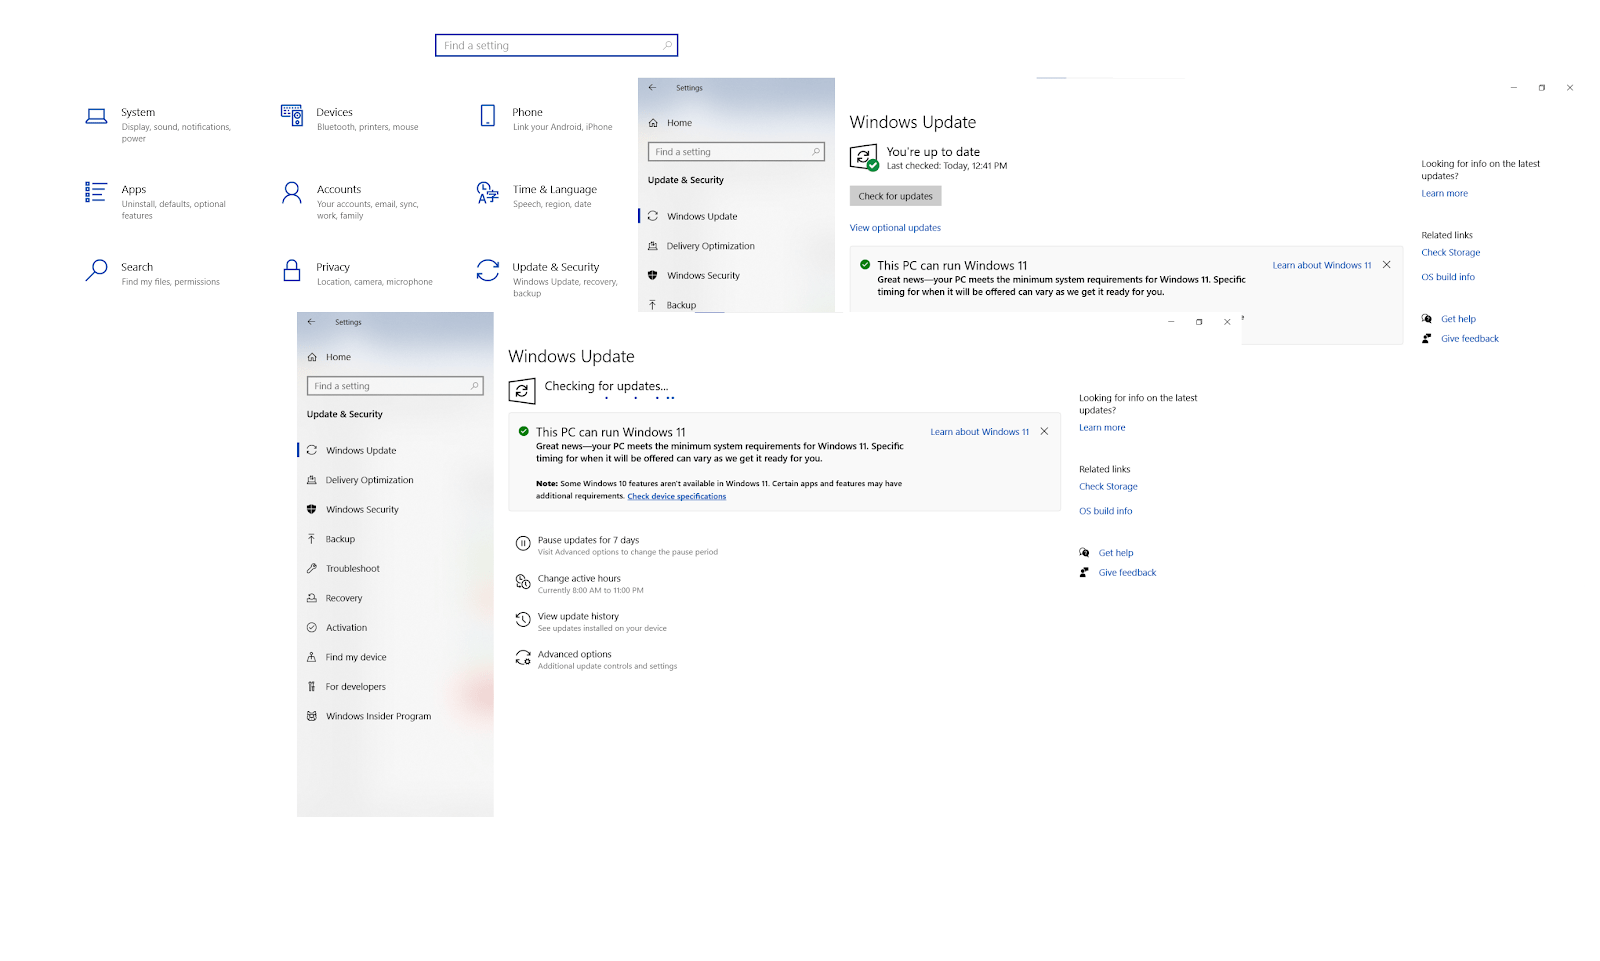Viewport: 1600px width, 961px height.
Task: Dismiss the Windows 11 banner in the up-to-date window
Action: pyautogui.click(x=1387, y=265)
